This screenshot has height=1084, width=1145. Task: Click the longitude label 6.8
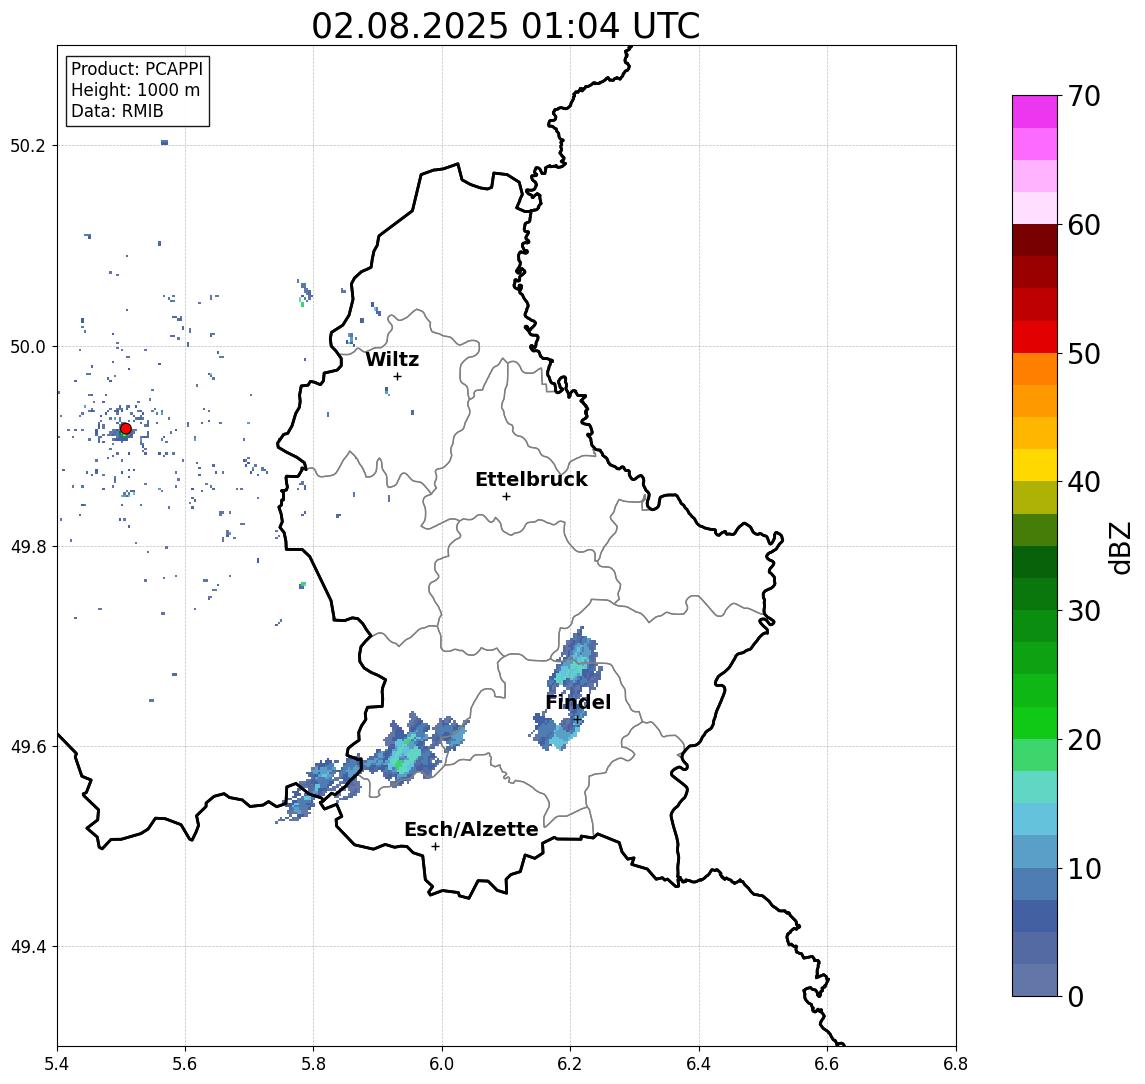[x=955, y=1064]
